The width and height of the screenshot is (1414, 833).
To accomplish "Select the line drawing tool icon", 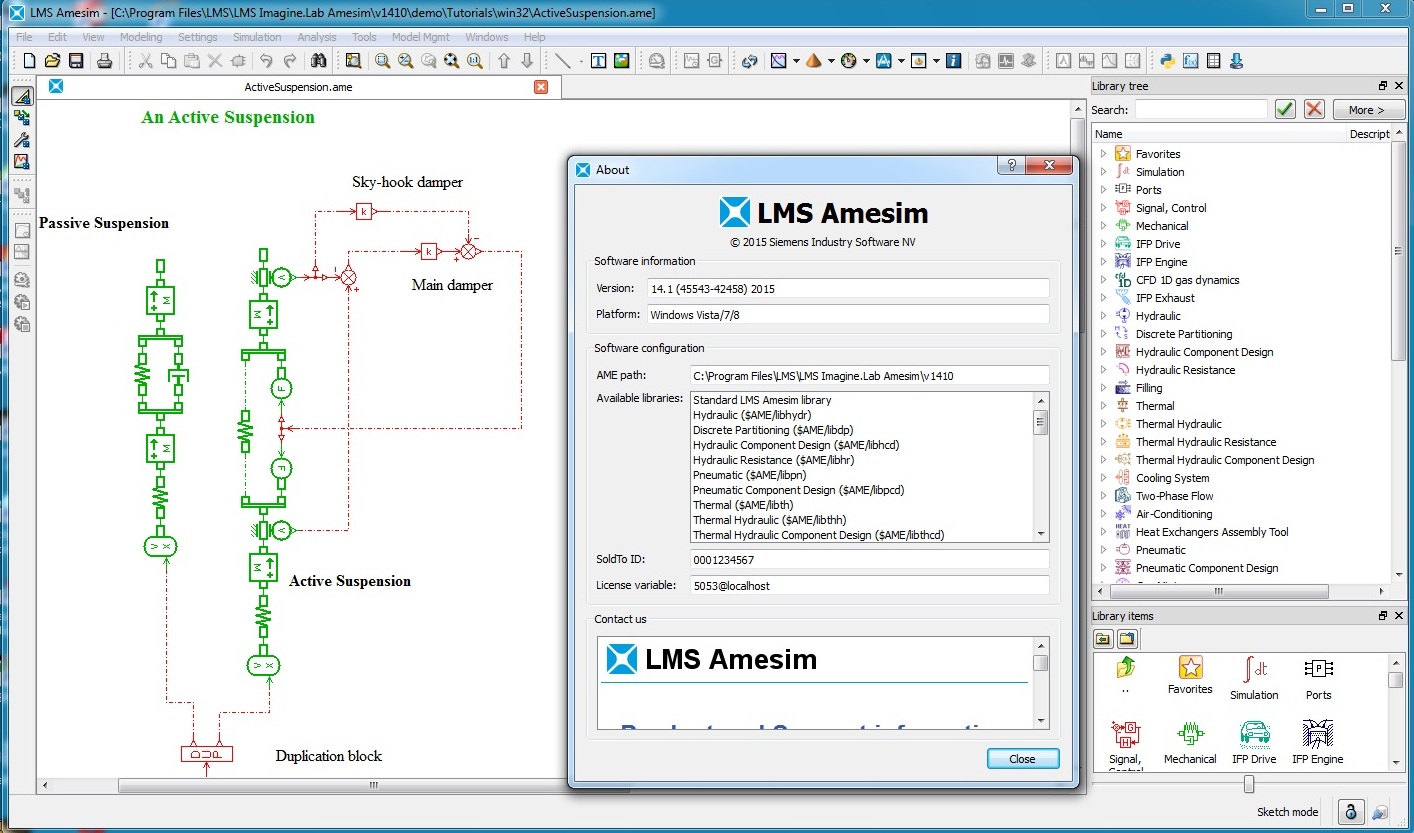I will click(x=563, y=61).
